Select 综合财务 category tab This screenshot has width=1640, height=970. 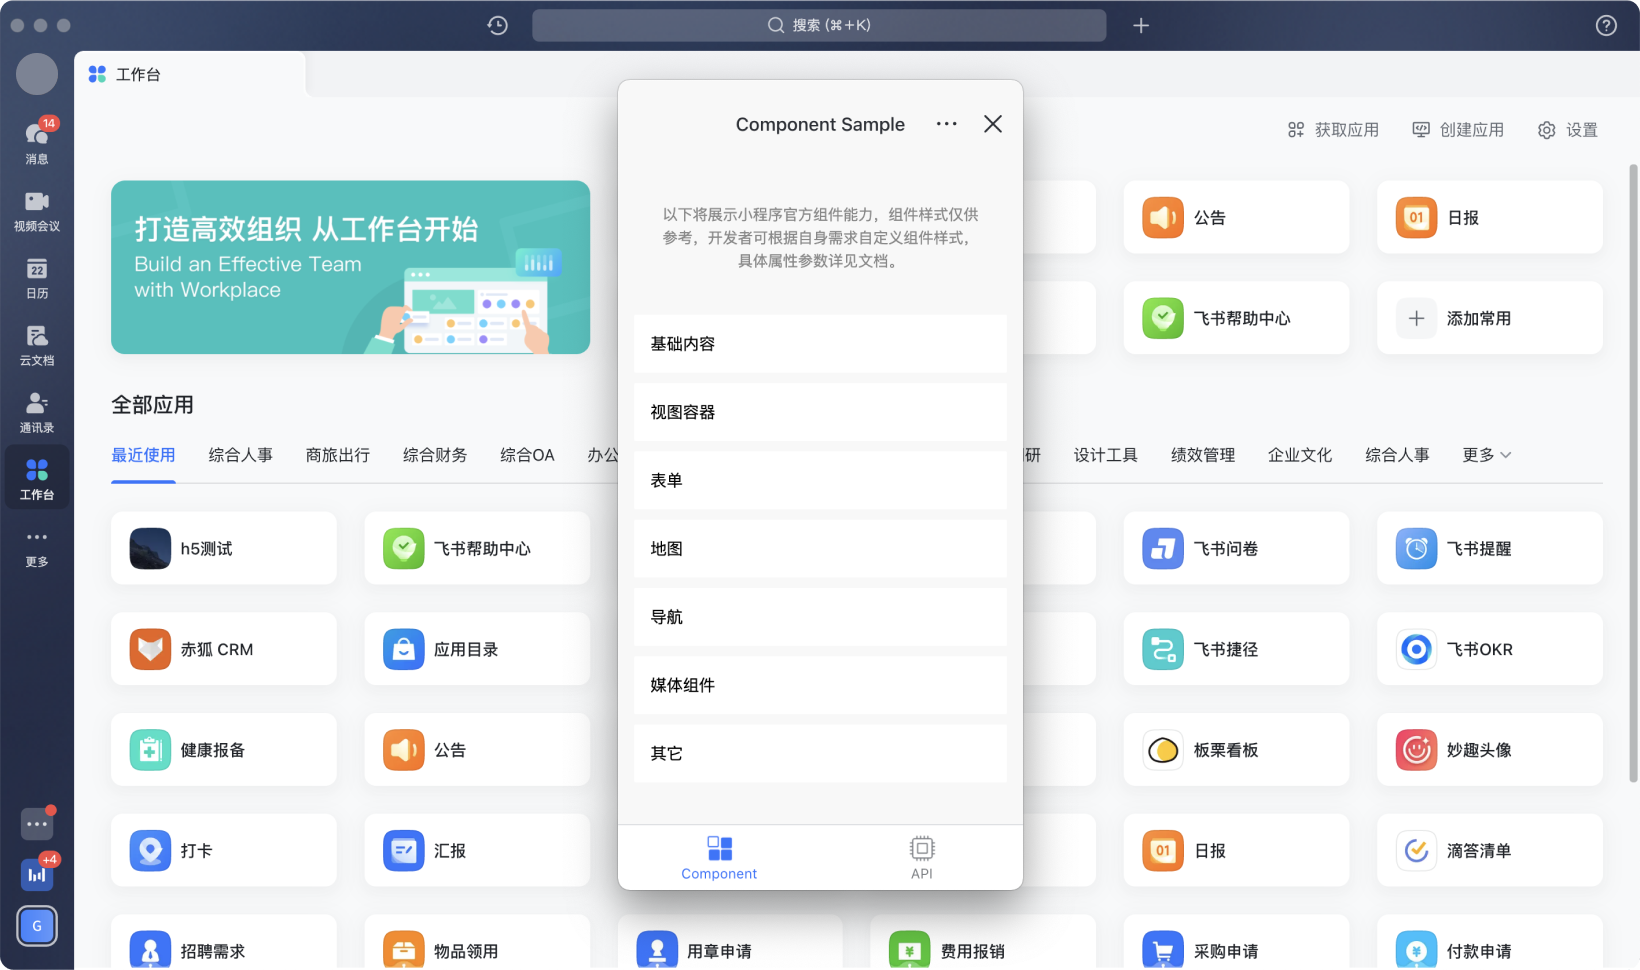pos(435,455)
